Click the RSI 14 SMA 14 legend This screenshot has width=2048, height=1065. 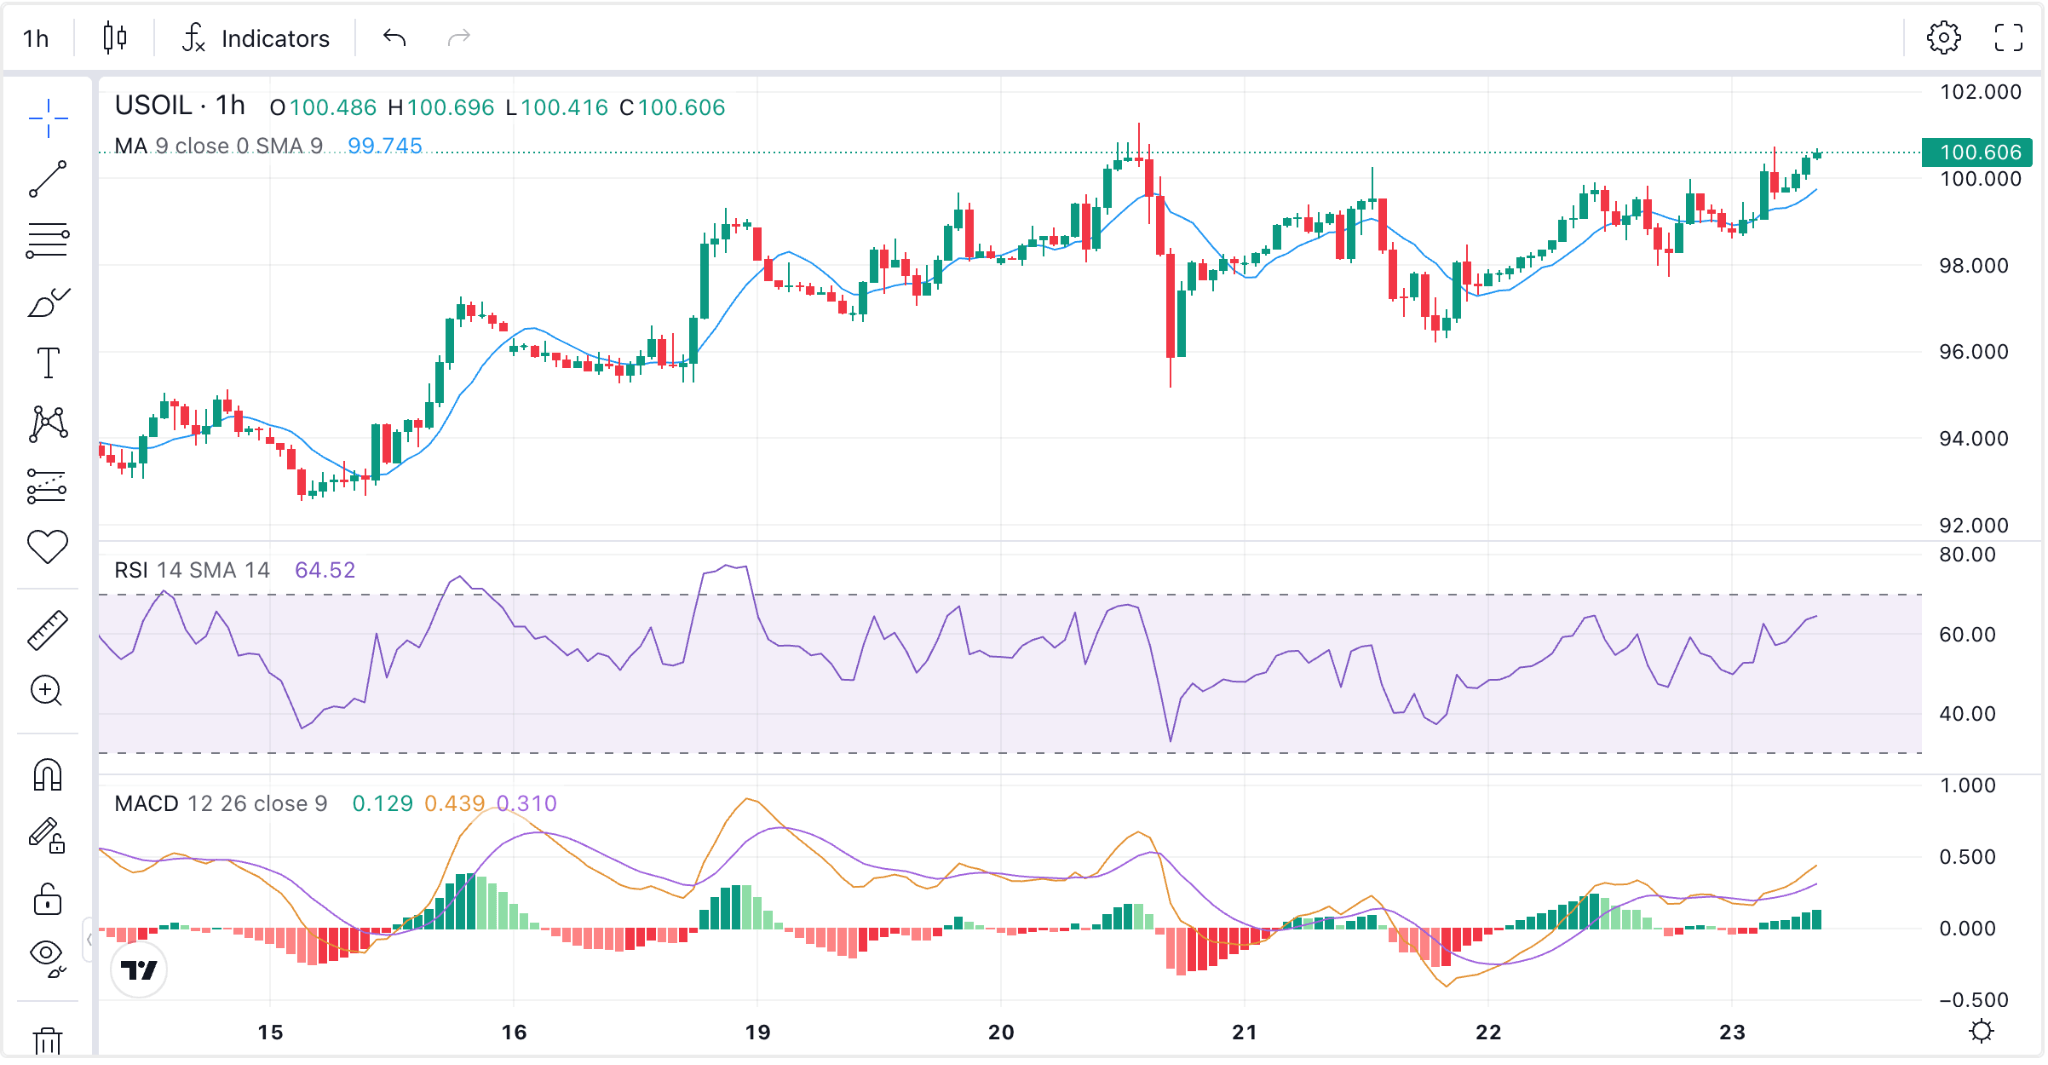pyautogui.click(x=192, y=570)
